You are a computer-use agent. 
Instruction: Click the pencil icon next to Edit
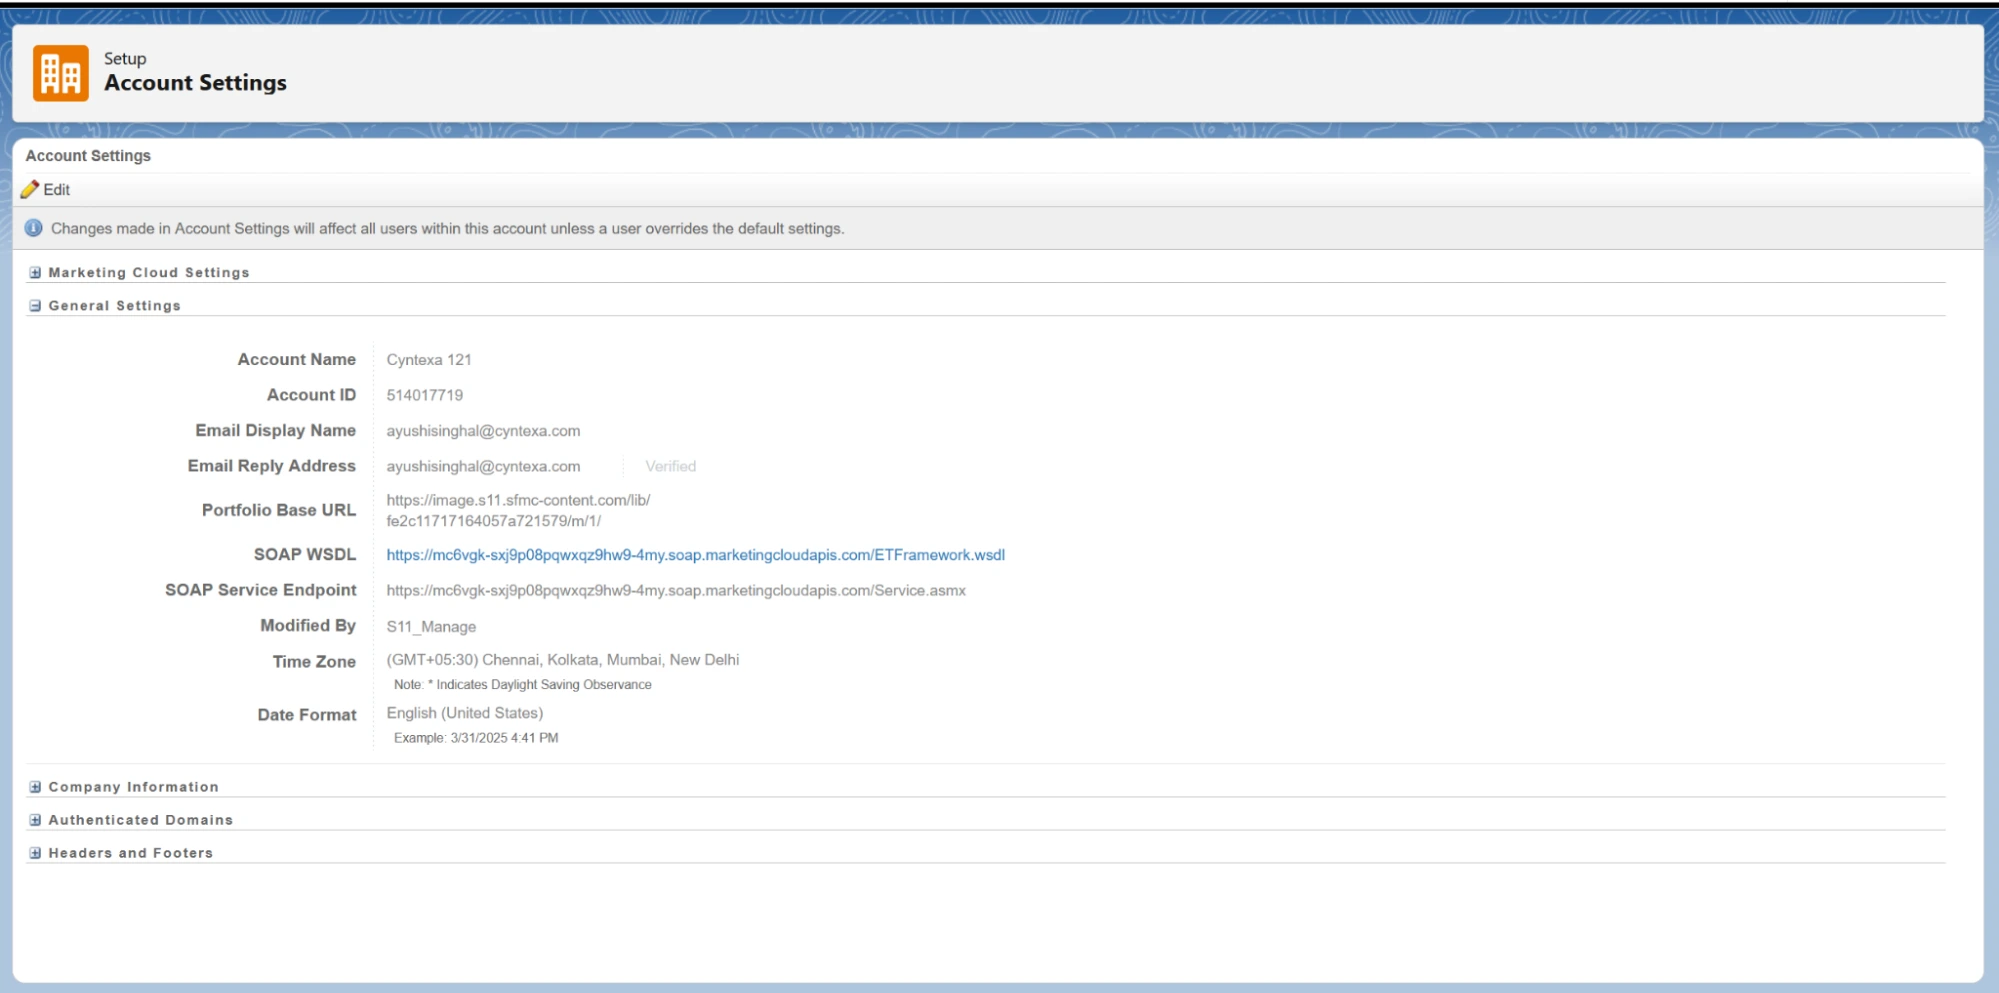30,190
